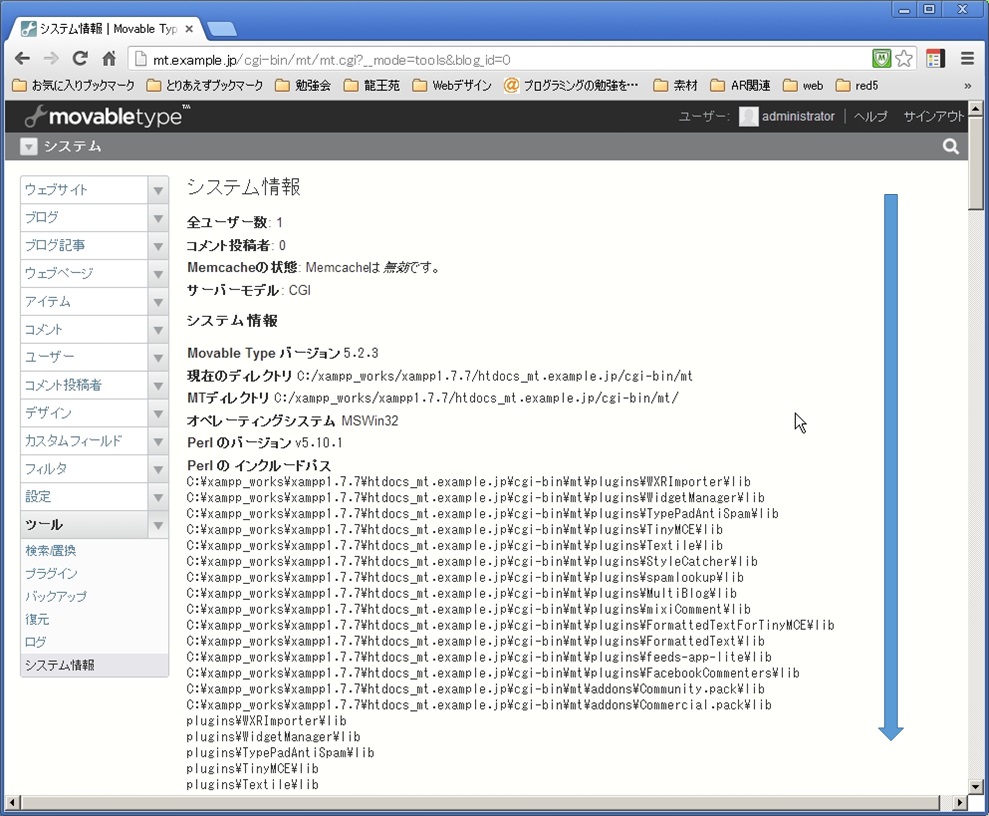Open 復元 under Tools
Image resolution: width=989 pixels, height=816 pixels.
(37, 619)
